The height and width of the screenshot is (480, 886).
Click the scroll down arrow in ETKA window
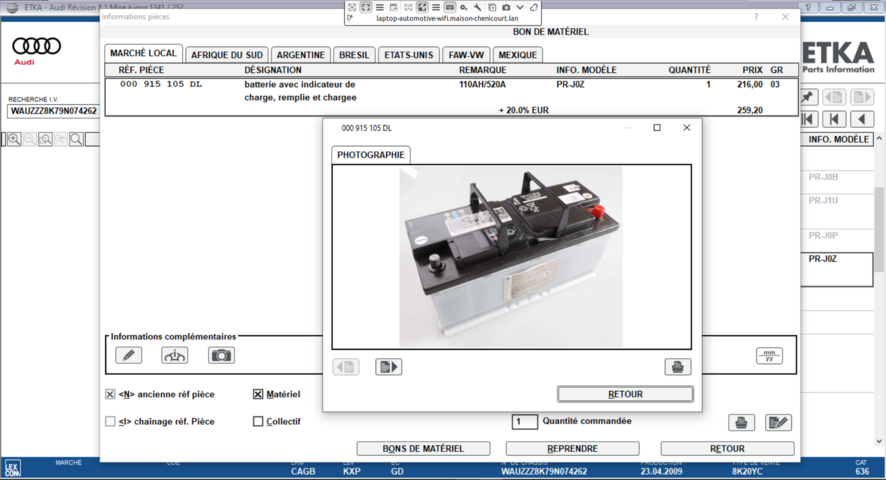point(879,442)
